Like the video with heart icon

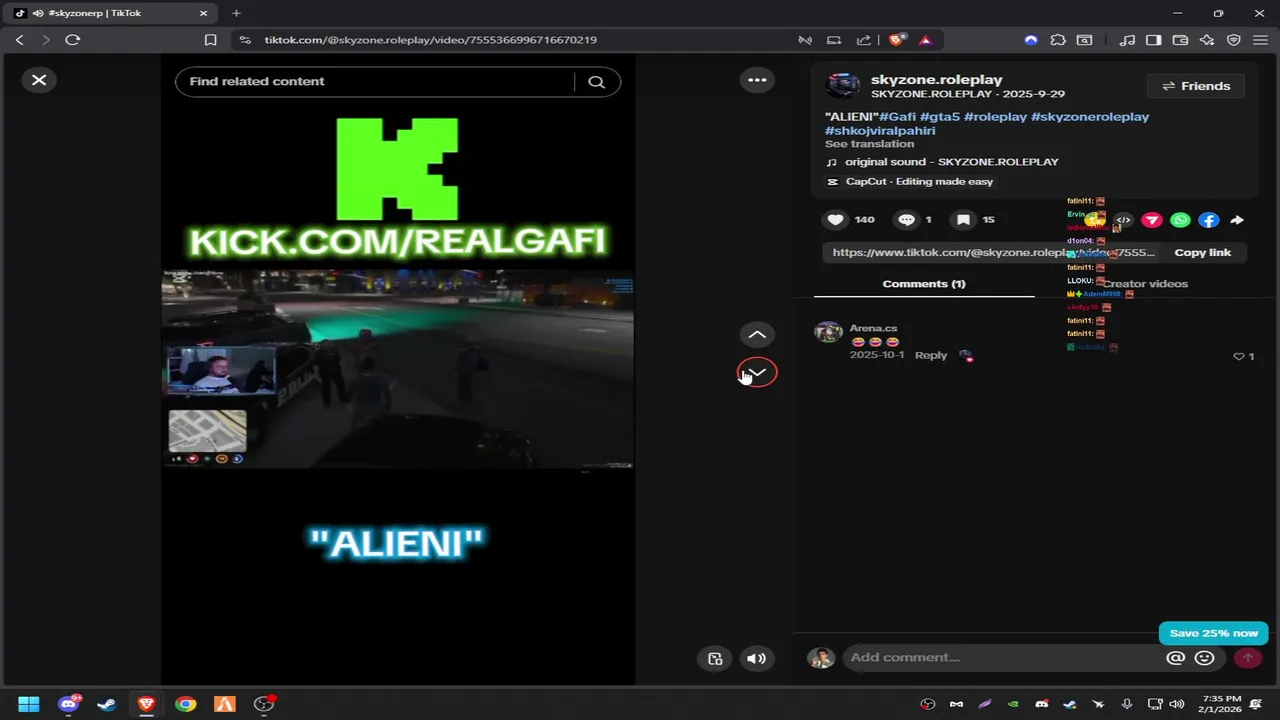pyautogui.click(x=836, y=220)
